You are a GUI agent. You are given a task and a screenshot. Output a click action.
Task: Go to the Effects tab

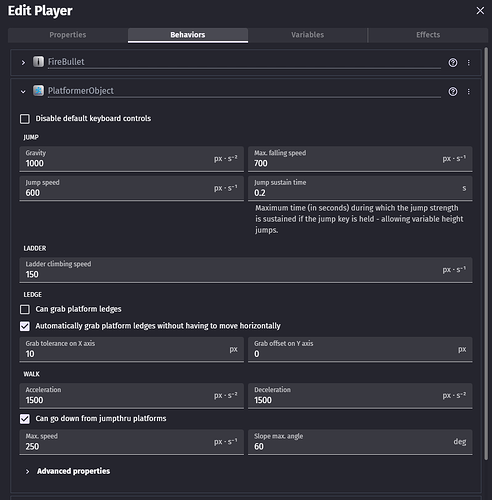(428, 35)
